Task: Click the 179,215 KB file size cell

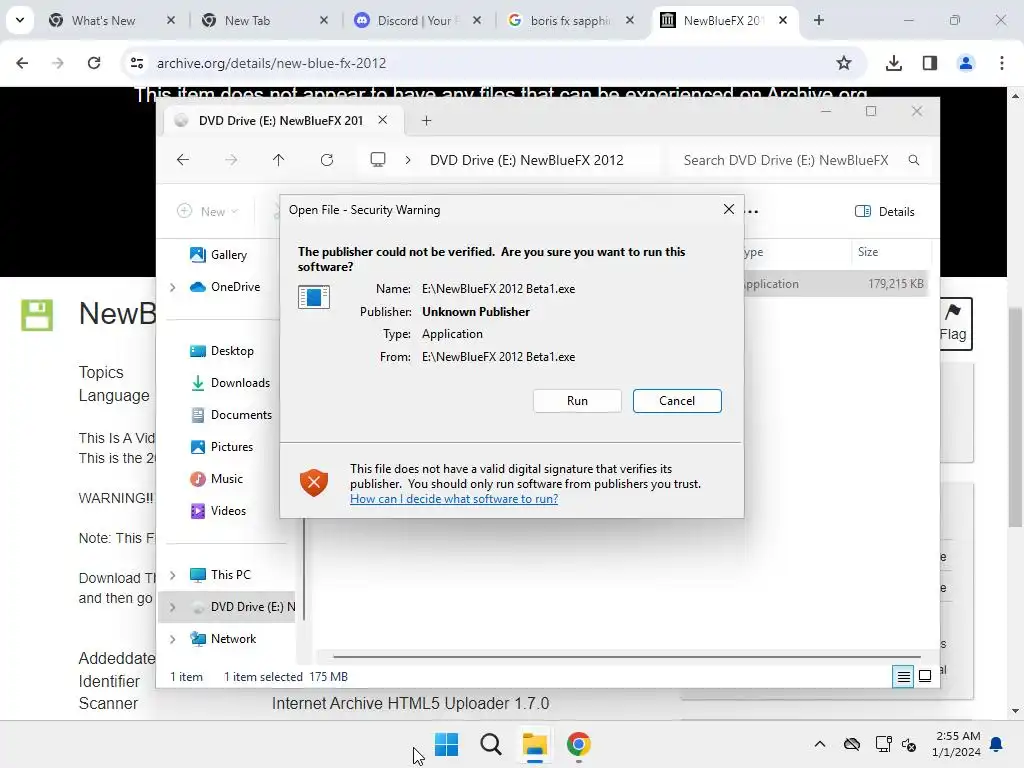Action: [x=895, y=284]
